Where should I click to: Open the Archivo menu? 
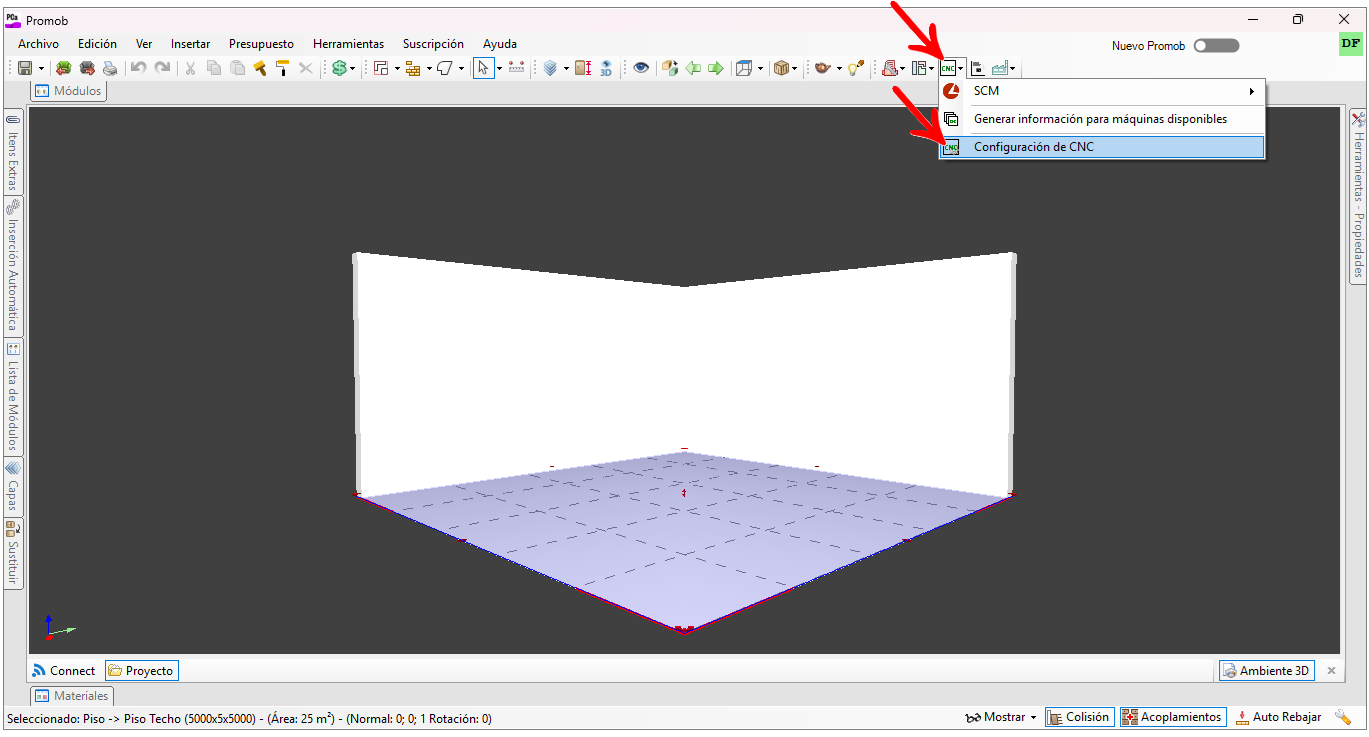pos(38,44)
